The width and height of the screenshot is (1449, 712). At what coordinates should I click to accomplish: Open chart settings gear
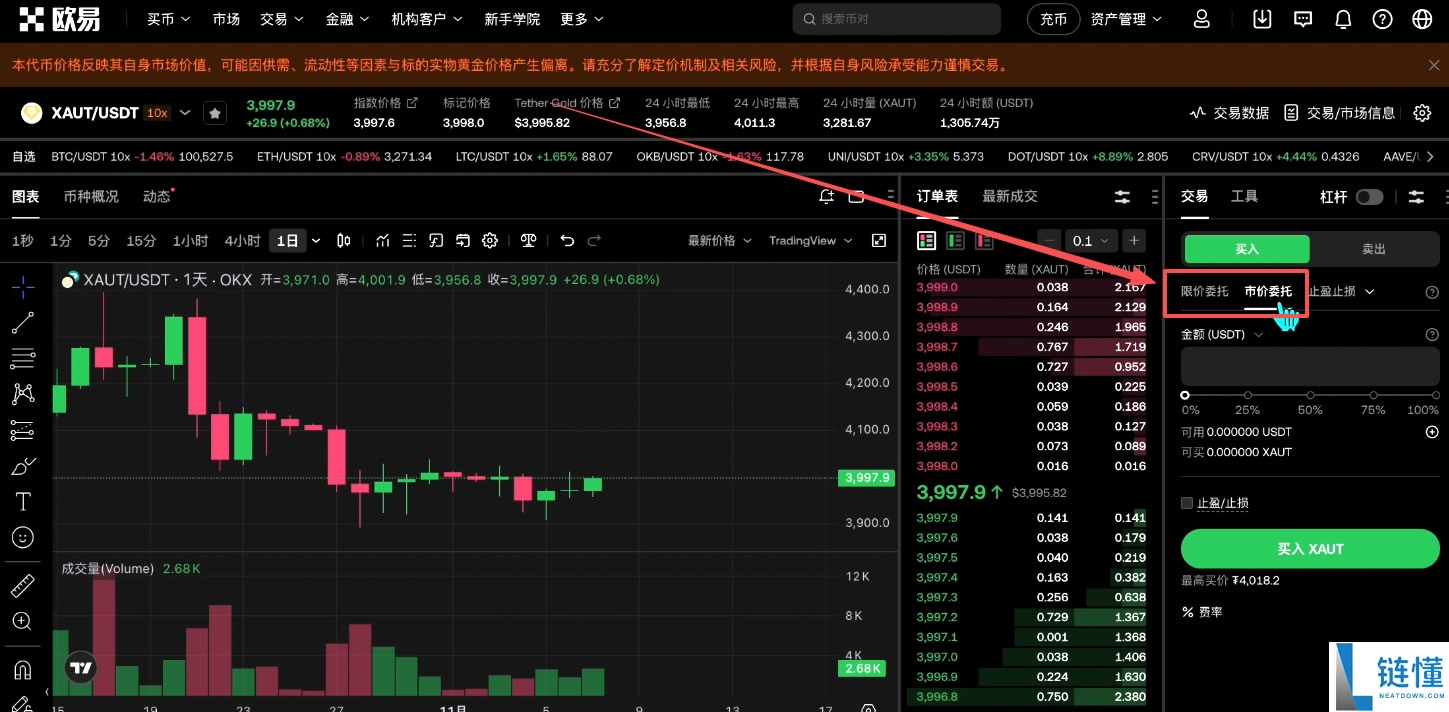(x=490, y=240)
